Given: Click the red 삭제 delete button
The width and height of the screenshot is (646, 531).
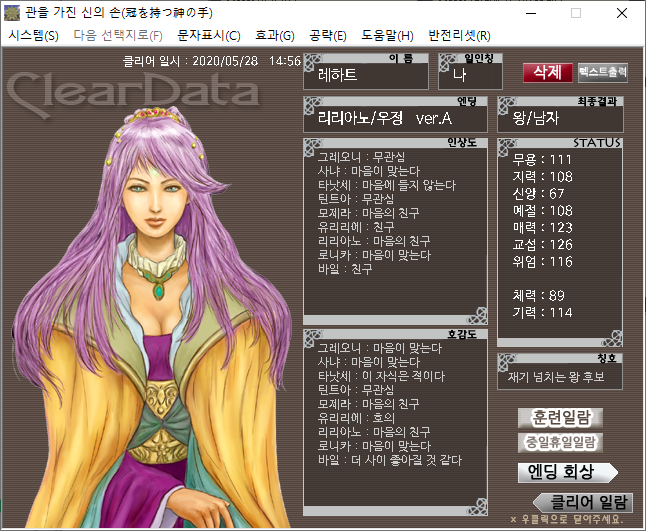Looking at the screenshot, I should tap(548, 73).
